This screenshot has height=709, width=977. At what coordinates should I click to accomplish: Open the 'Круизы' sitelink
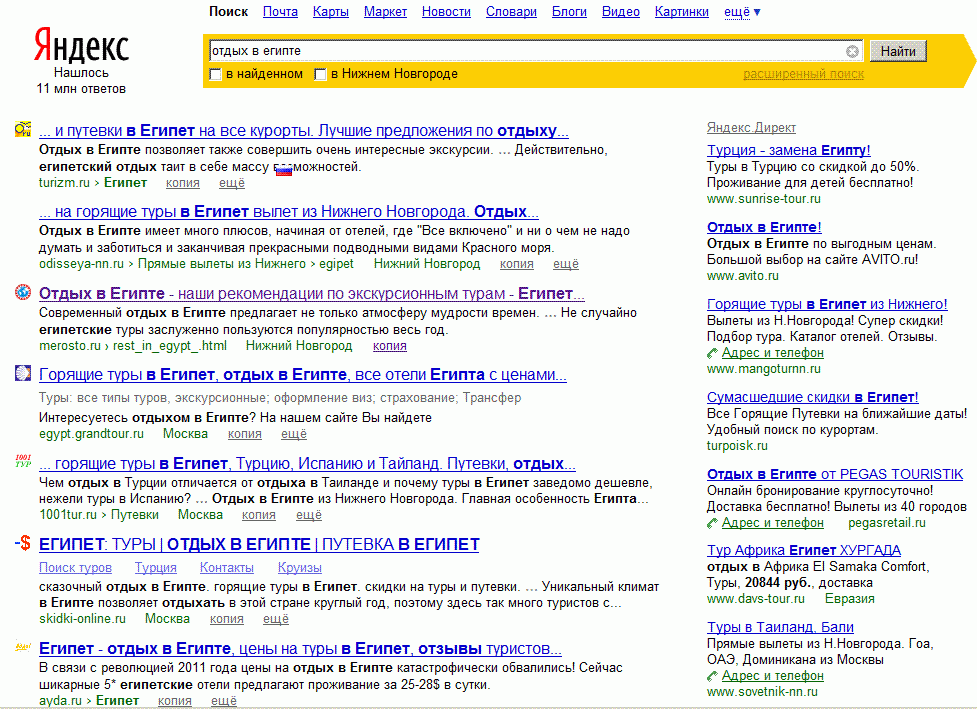(x=300, y=568)
